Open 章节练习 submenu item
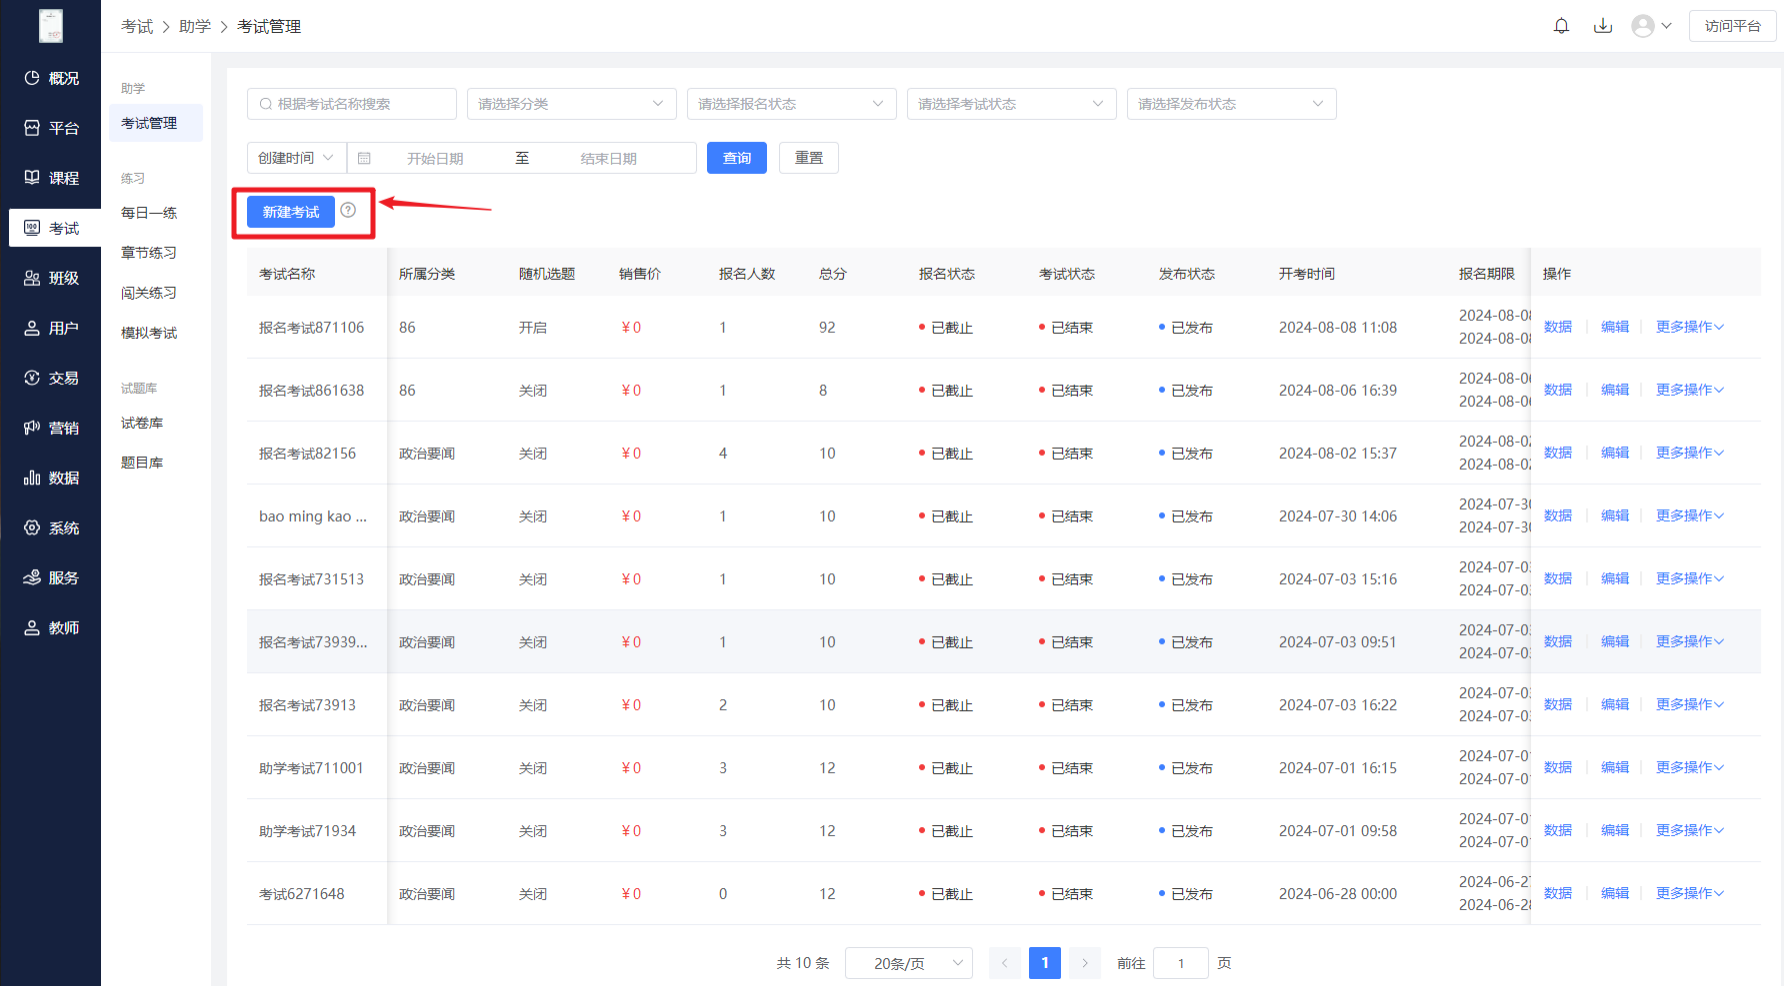 pos(149,253)
